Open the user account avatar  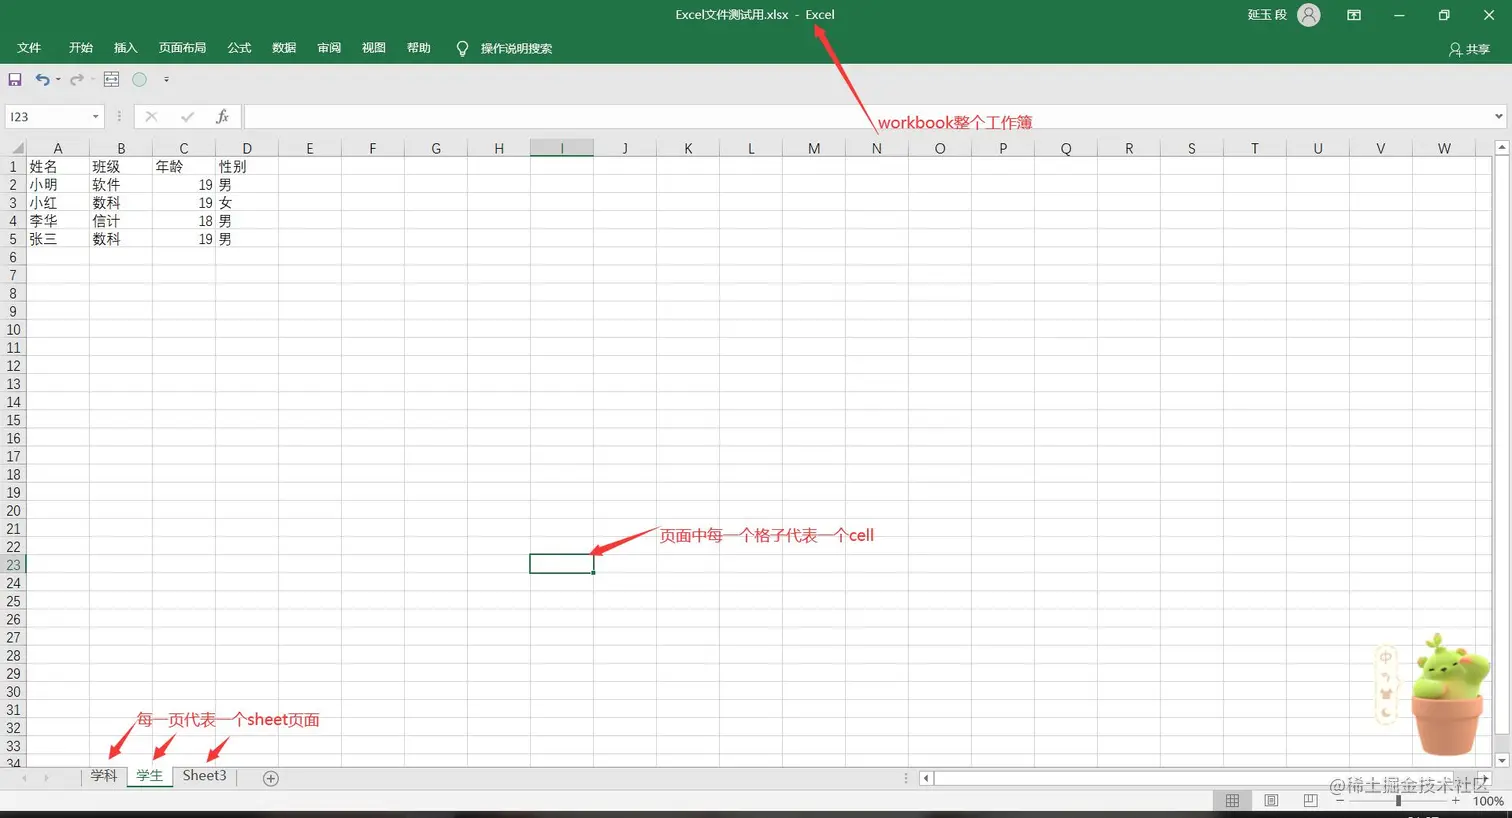pos(1309,15)
